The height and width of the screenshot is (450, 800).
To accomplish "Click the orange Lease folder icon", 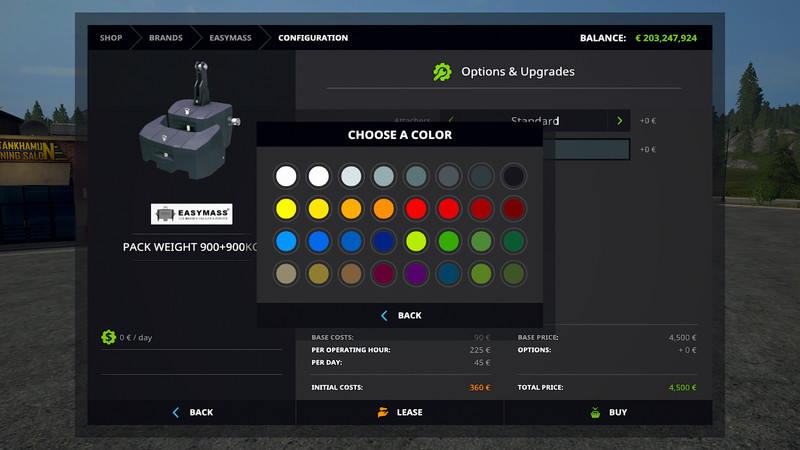I will pyautogui.click(x=383, y=412).
